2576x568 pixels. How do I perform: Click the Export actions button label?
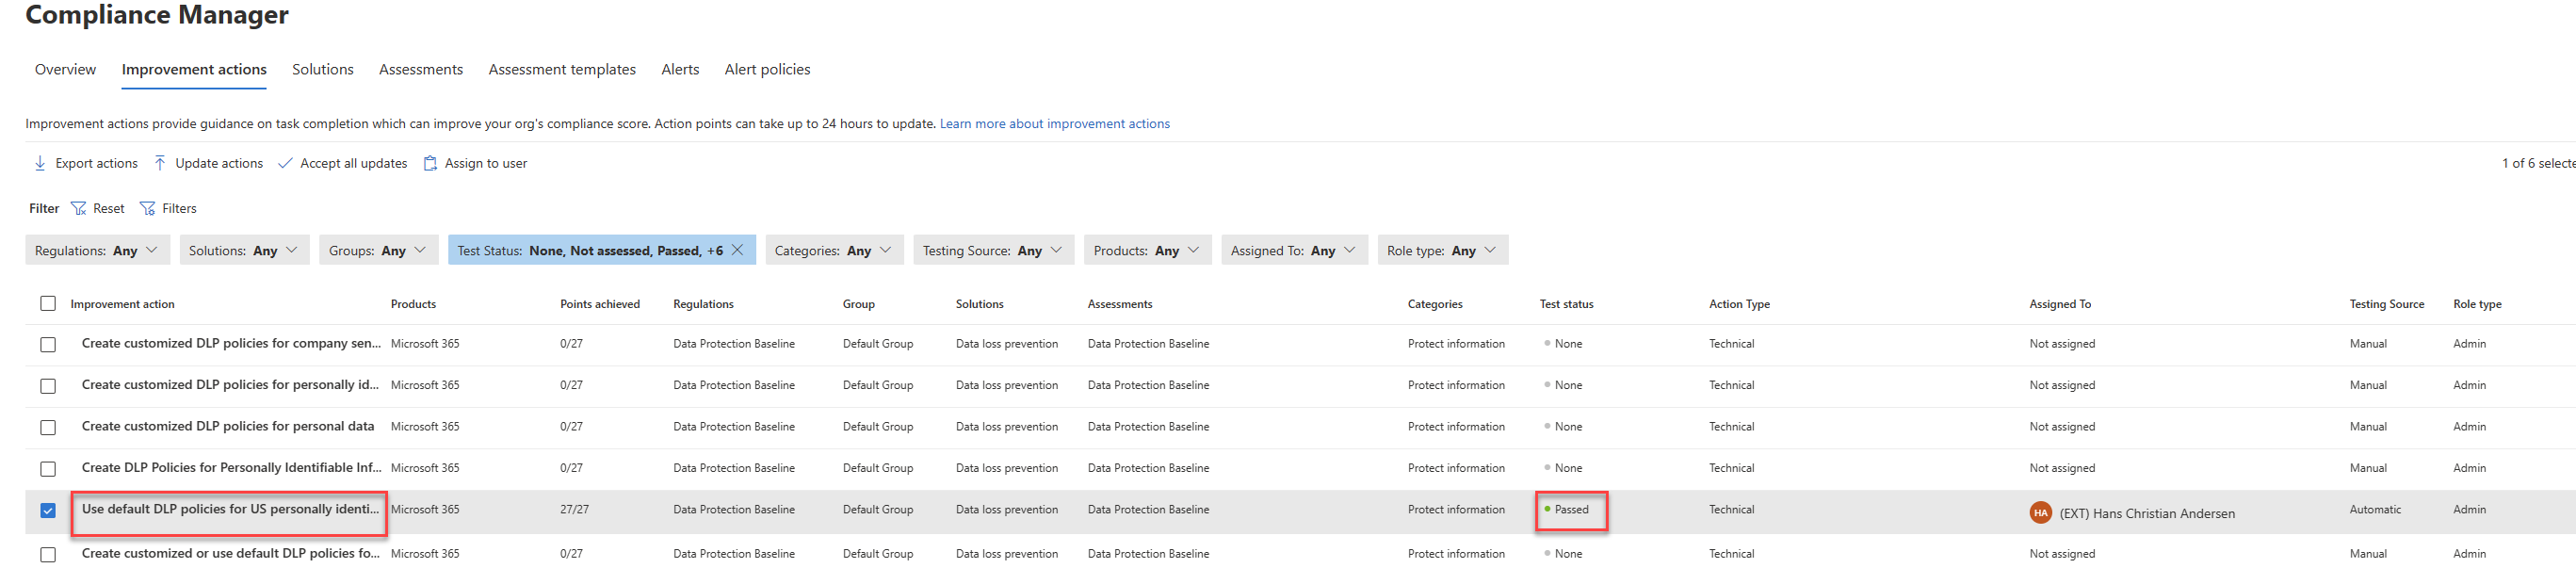point(97,163)
